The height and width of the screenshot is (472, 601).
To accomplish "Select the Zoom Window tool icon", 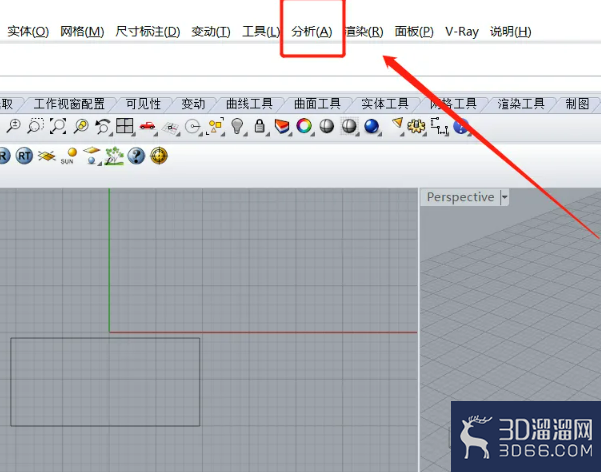I will [35, 126].
